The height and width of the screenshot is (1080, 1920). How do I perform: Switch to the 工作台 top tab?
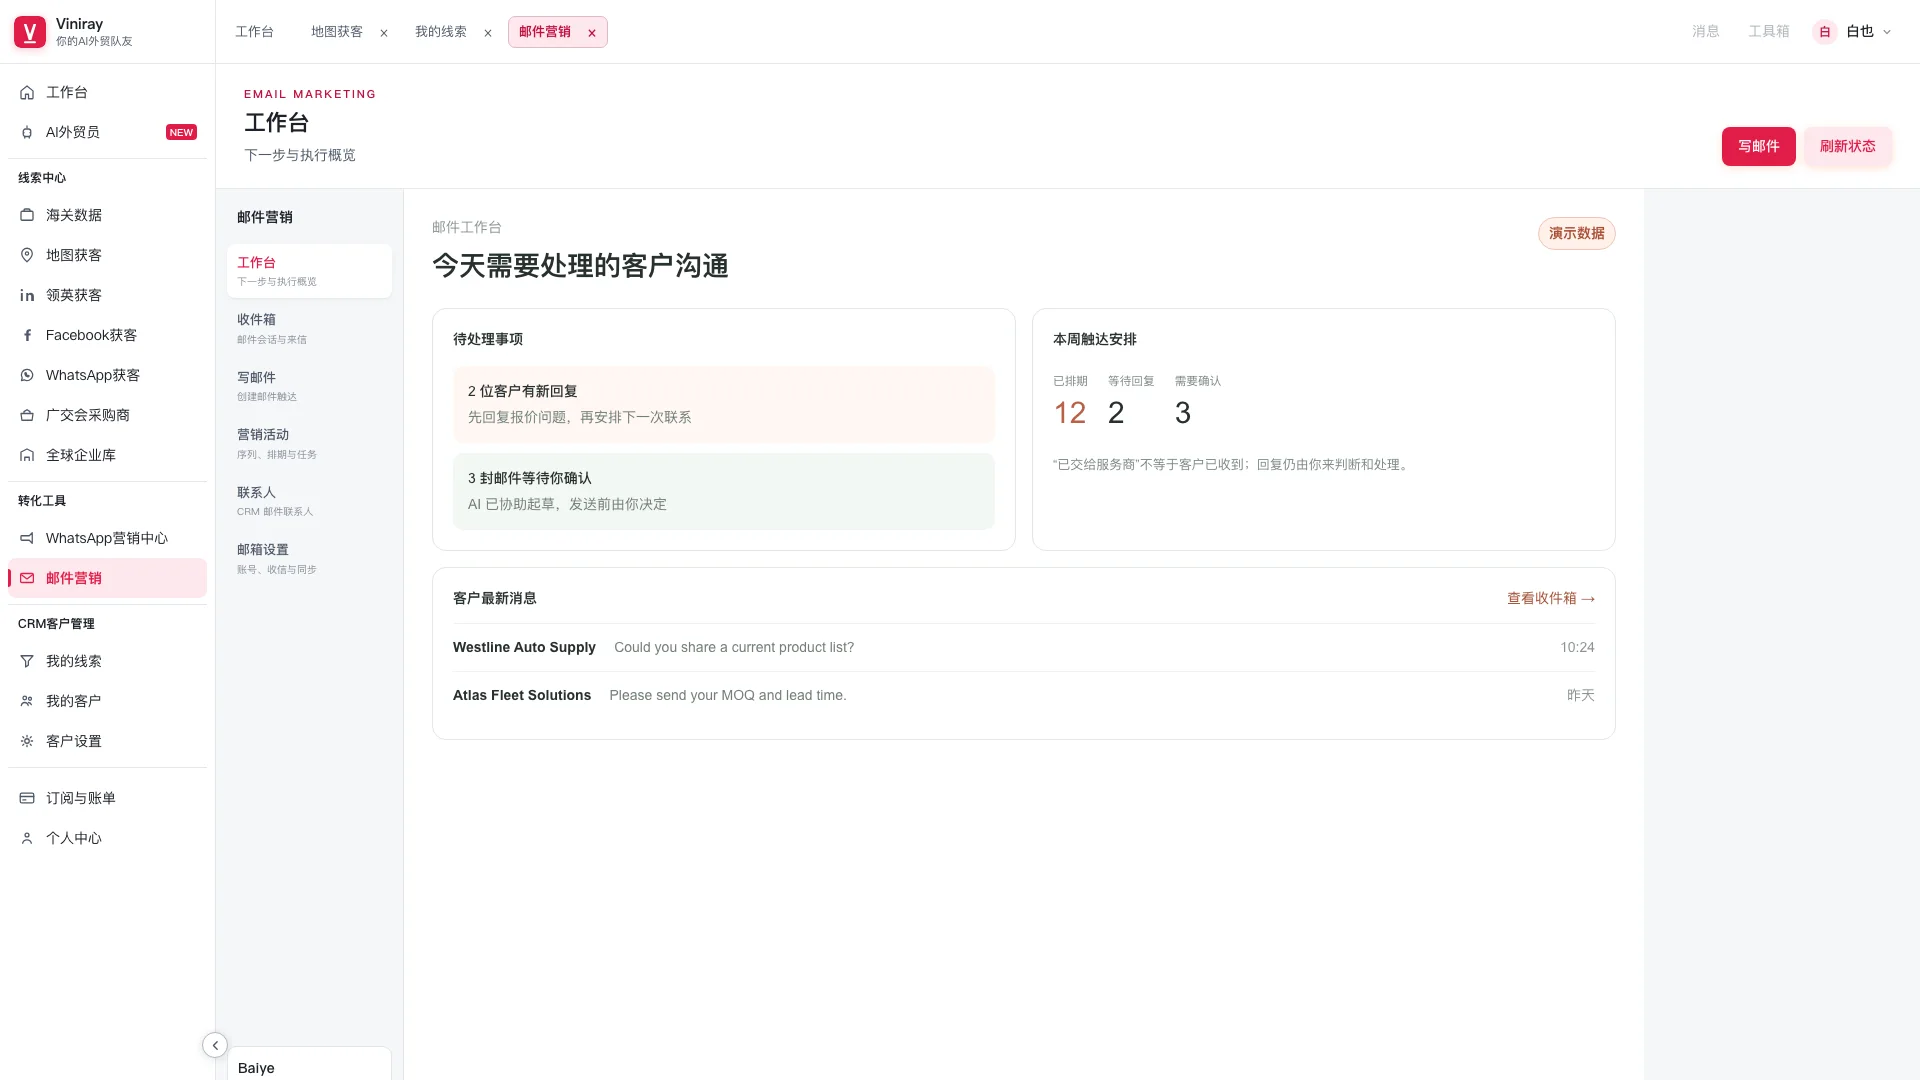click(254, 32)
